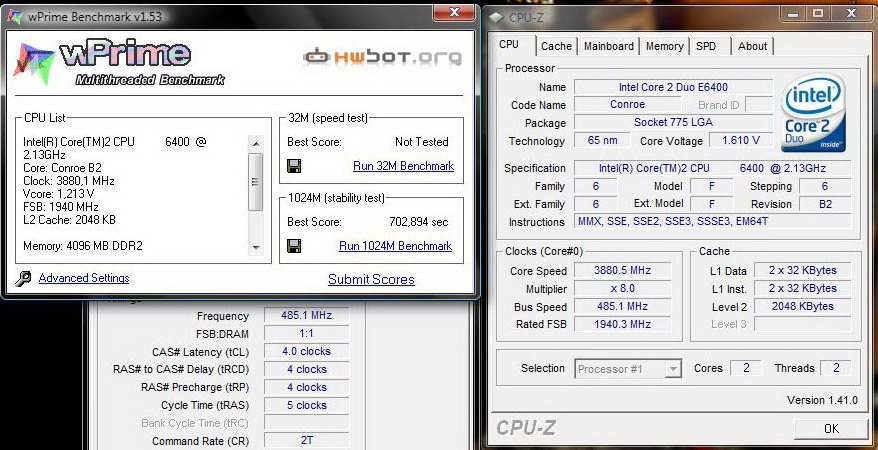Click the Core Voltage value 1.610 V

tap(741, 140)
